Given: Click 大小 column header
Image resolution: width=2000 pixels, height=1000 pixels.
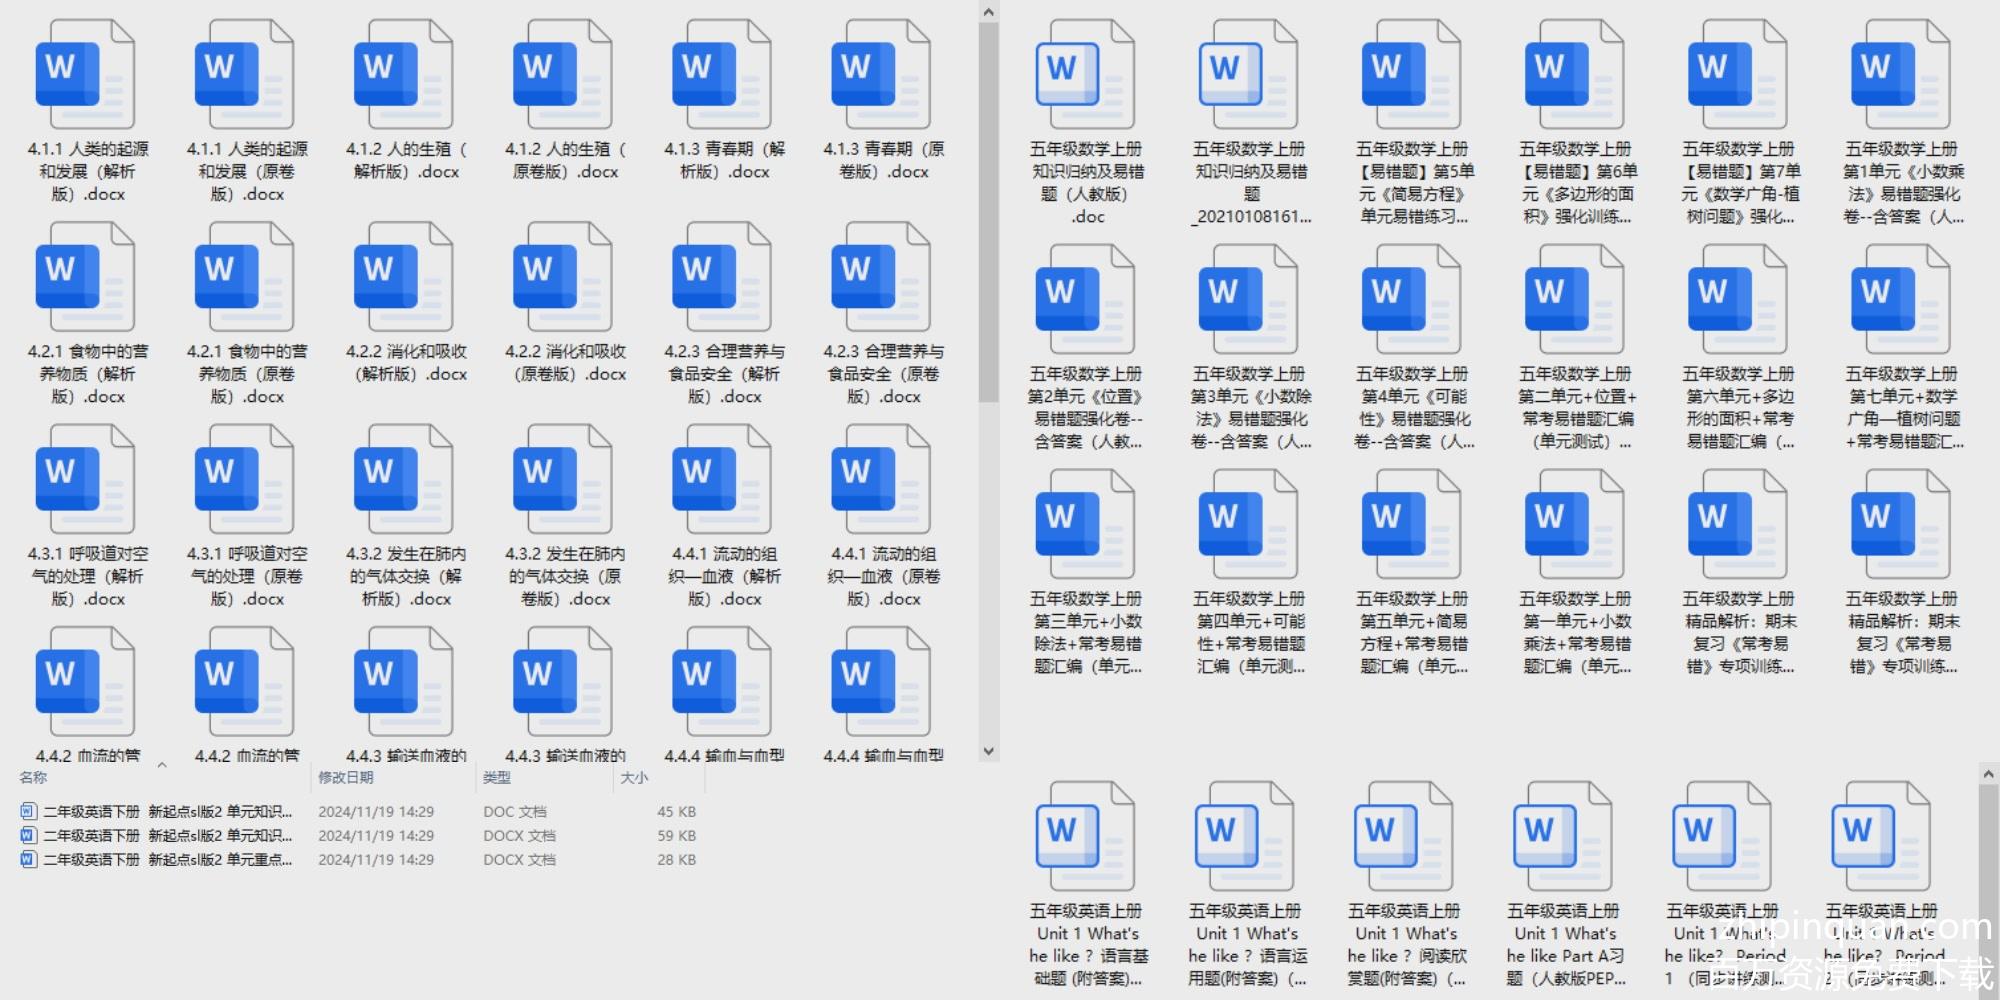Looking at the screenshot, I should click(x=634, y=777).
